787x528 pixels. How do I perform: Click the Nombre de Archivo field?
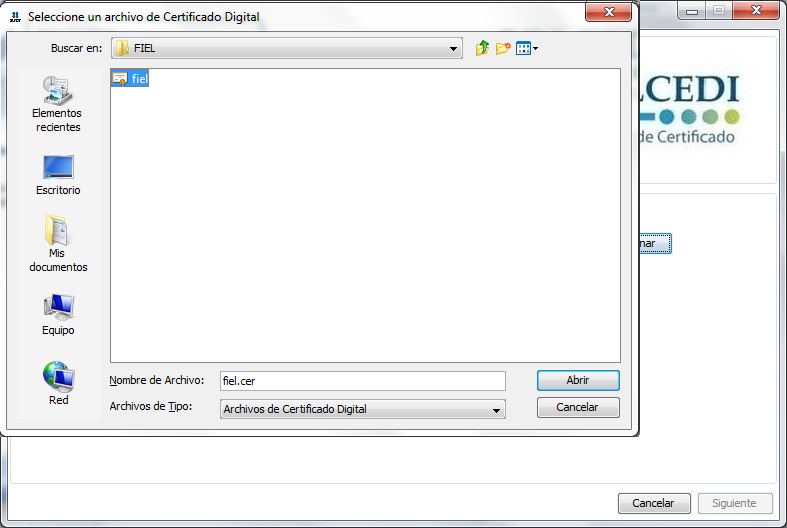(x=362, y=381)
